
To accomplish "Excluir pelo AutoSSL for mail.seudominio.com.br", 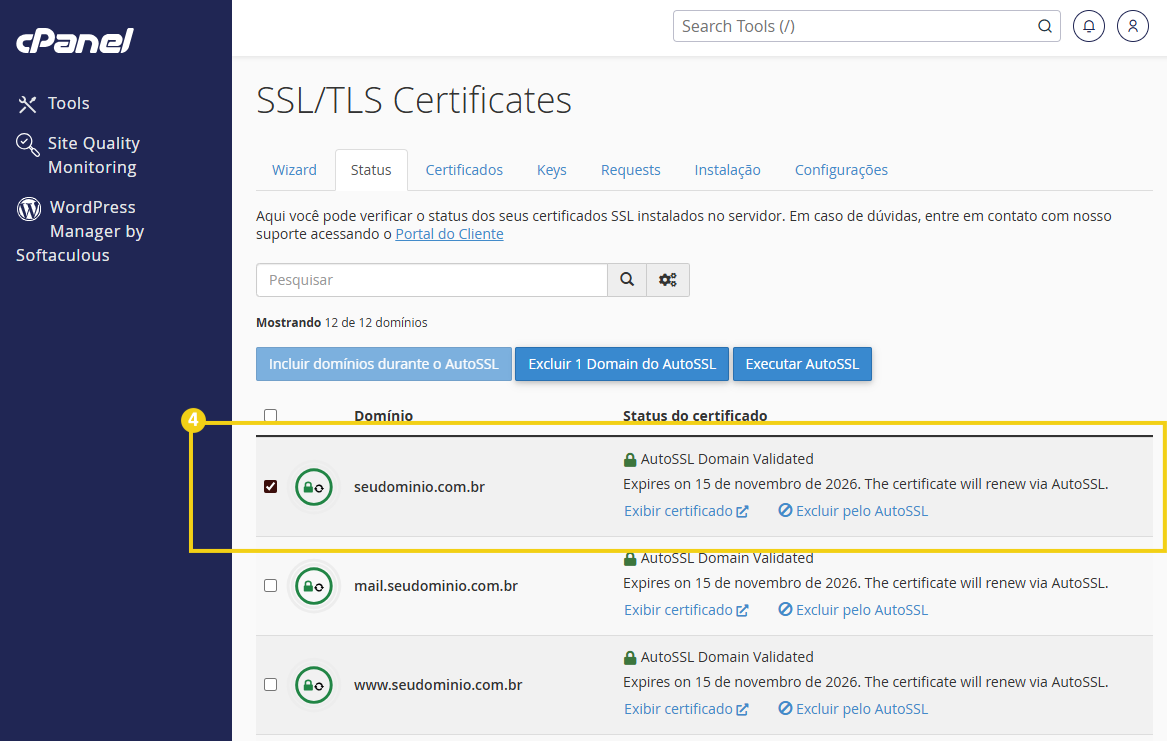I will [x=853, y=610].
